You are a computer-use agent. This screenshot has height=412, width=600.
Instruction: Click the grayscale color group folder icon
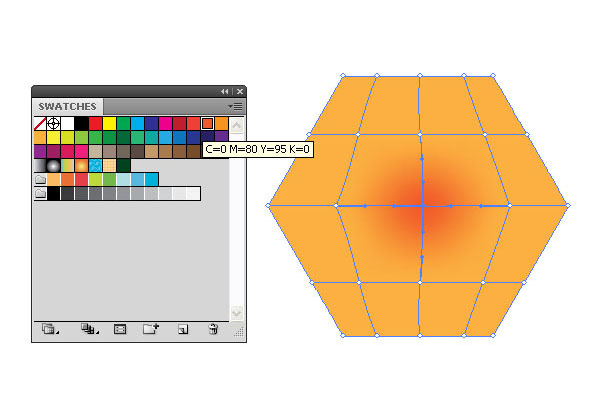(x=41, y=194)
